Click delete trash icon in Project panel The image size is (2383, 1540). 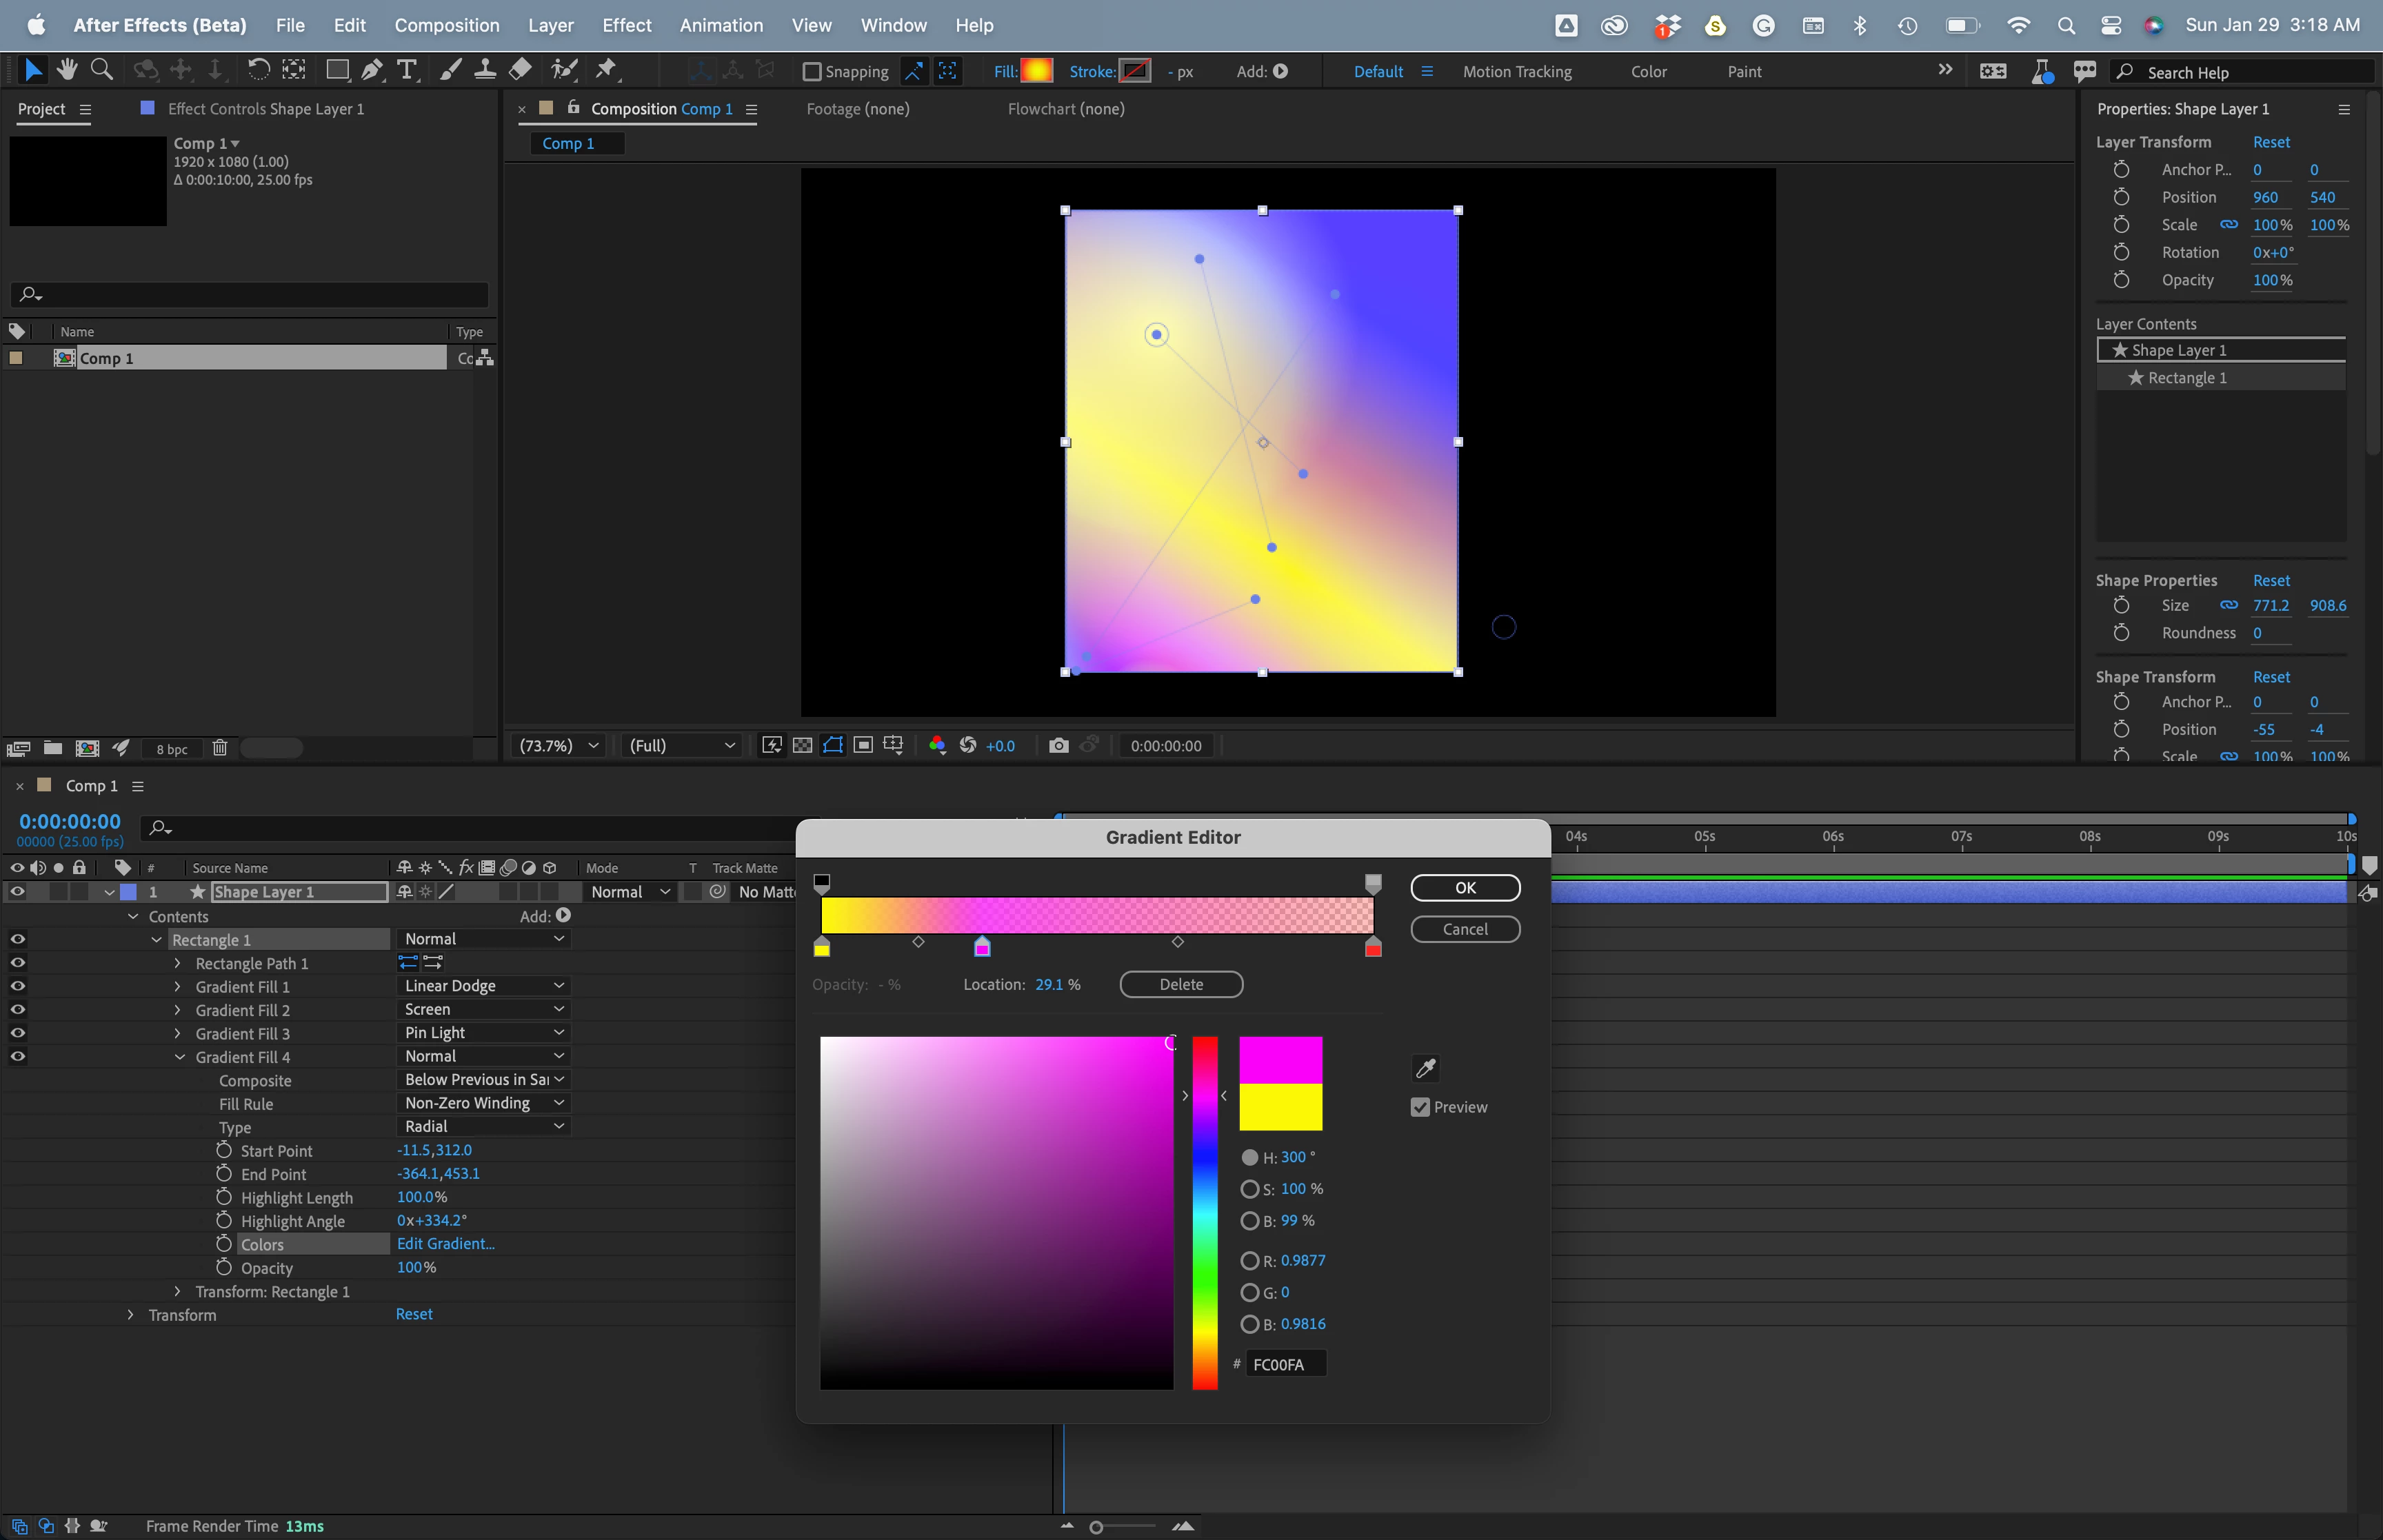pos(220,748)
